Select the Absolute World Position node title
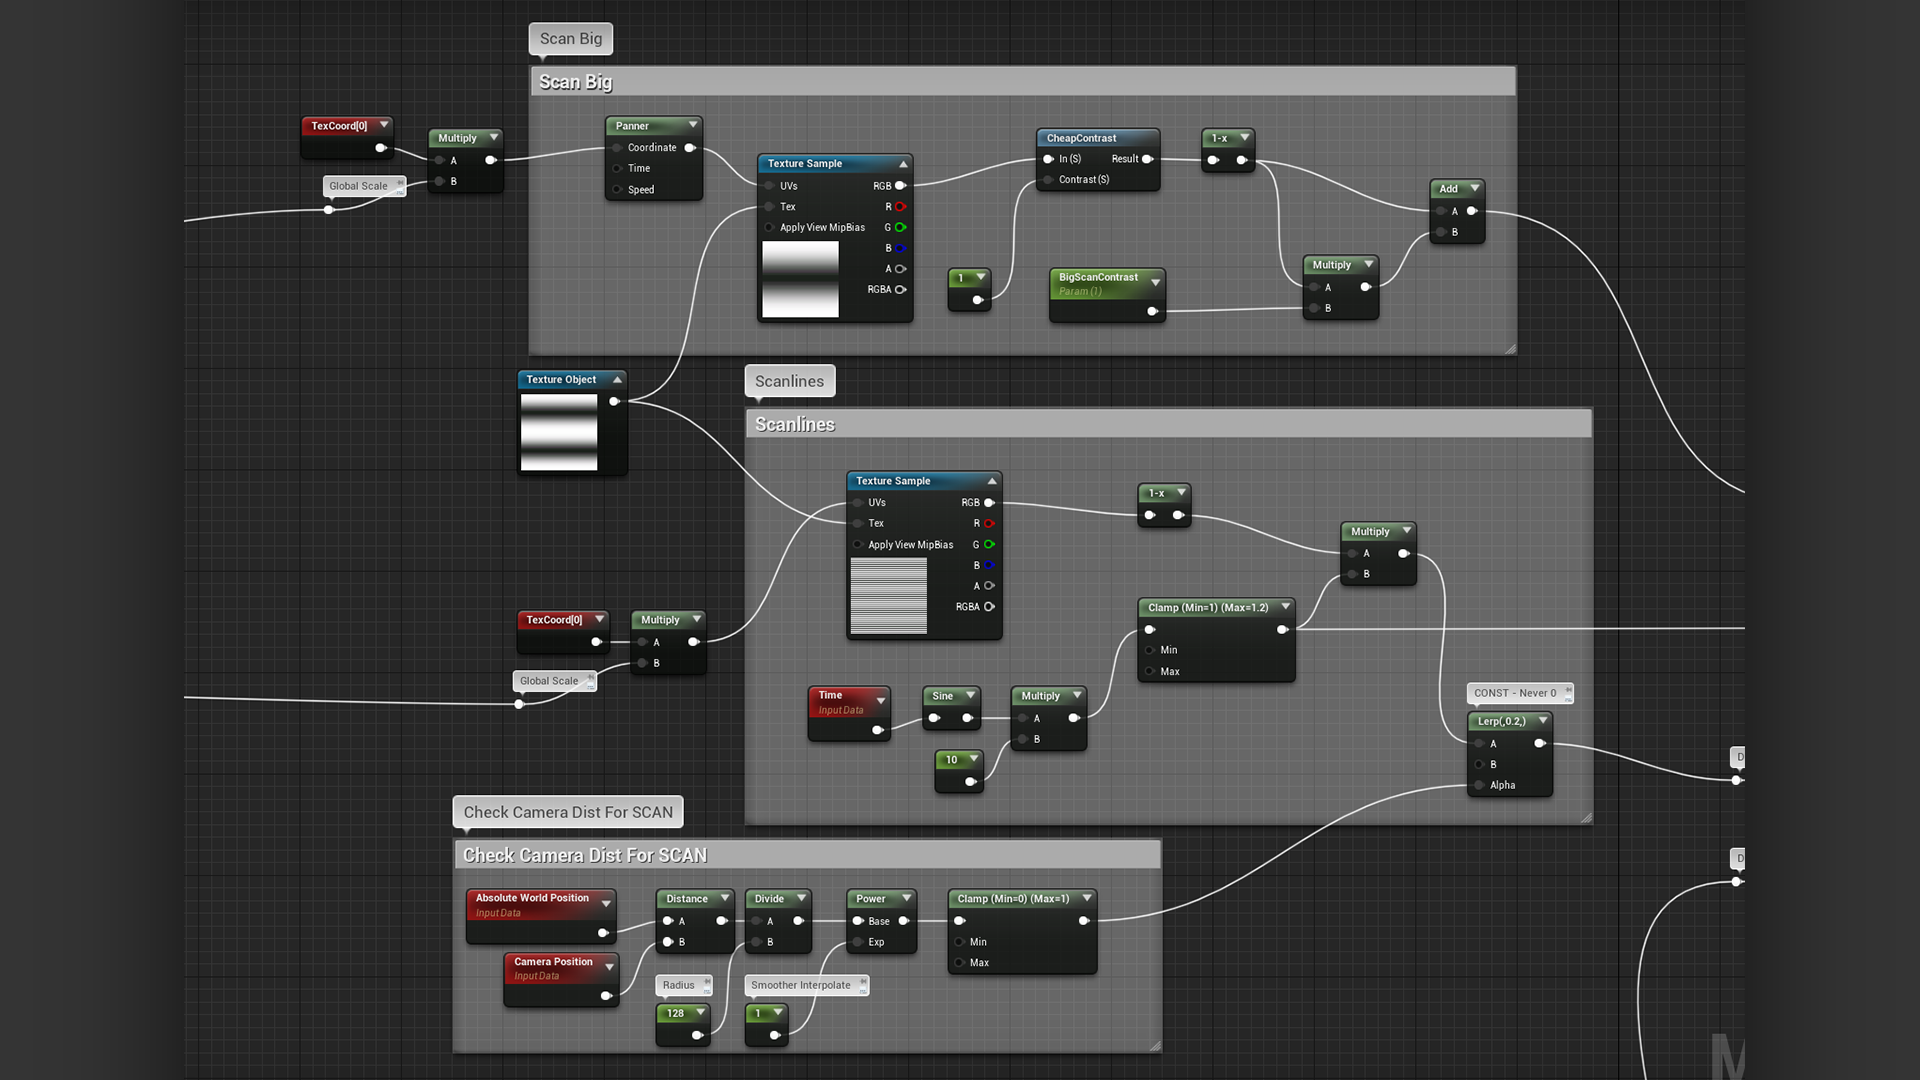The image size is (1920, 1080). click(532, 898)
